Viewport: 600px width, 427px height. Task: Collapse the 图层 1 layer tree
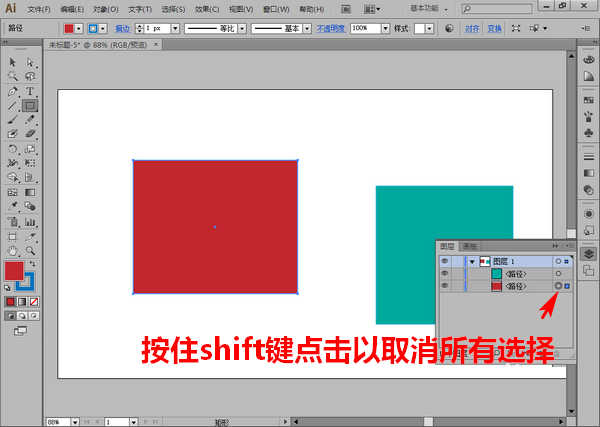(x=471, y=260)
